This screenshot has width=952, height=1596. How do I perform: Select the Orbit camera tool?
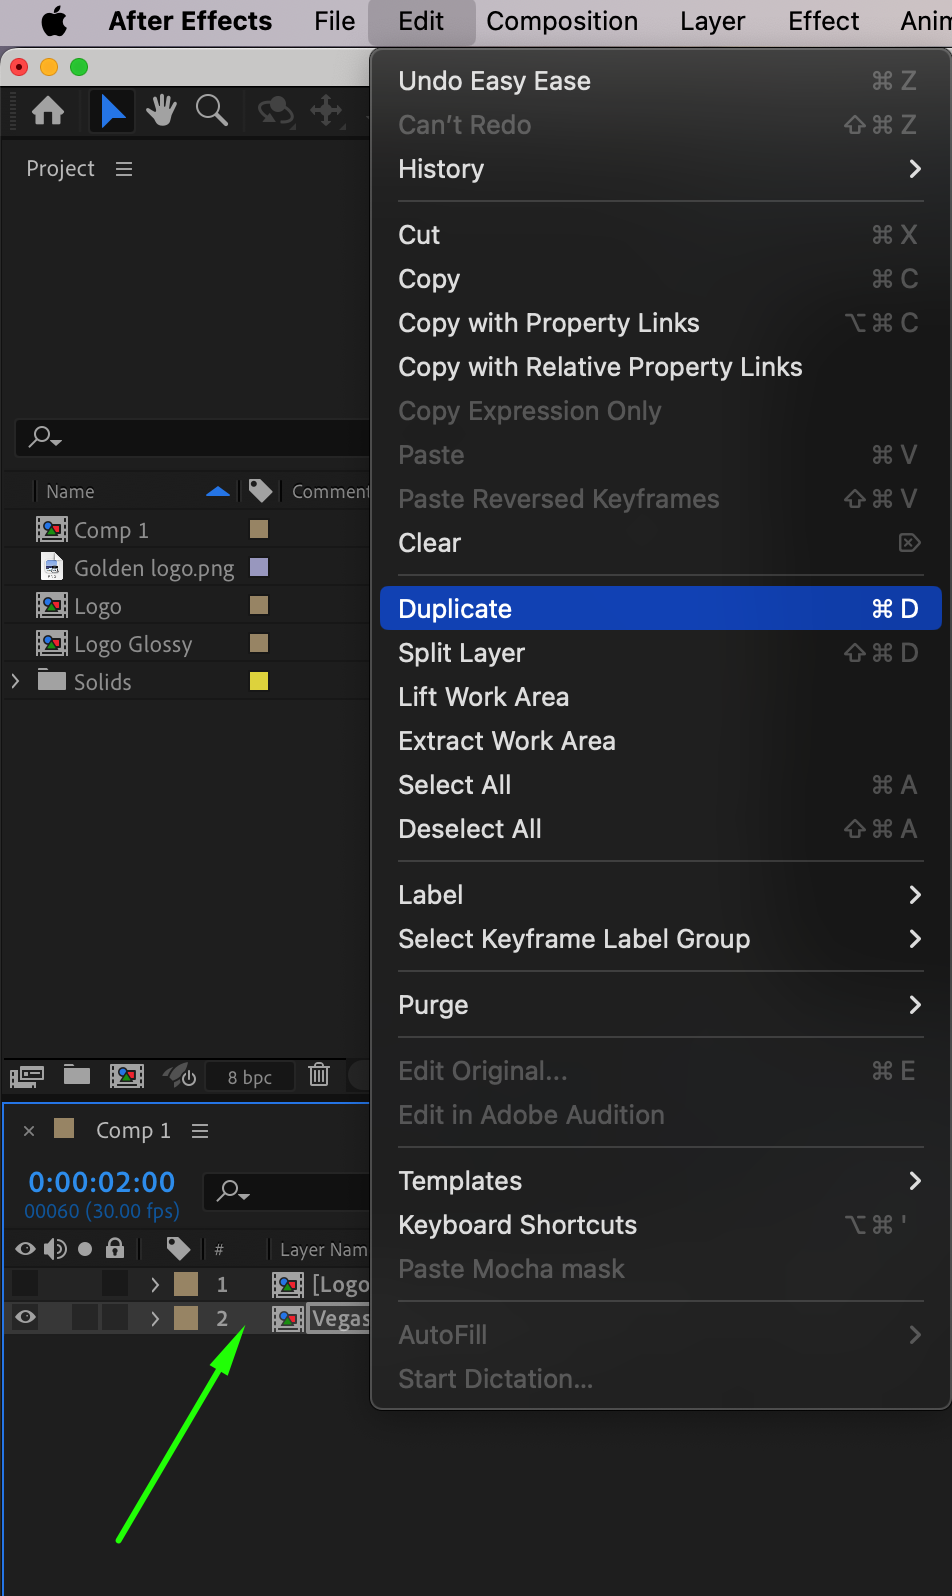click(x=276, y=111)
